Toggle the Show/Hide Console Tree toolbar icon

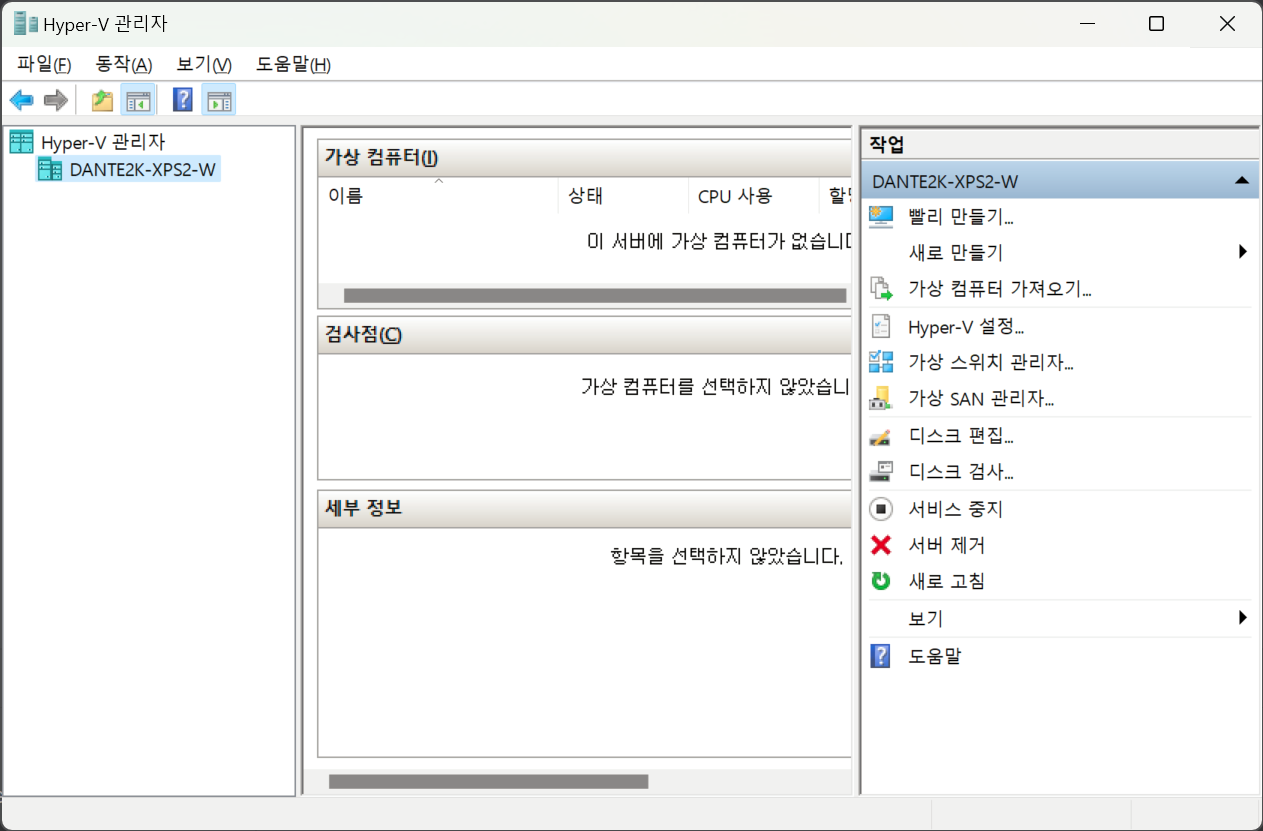136,100
